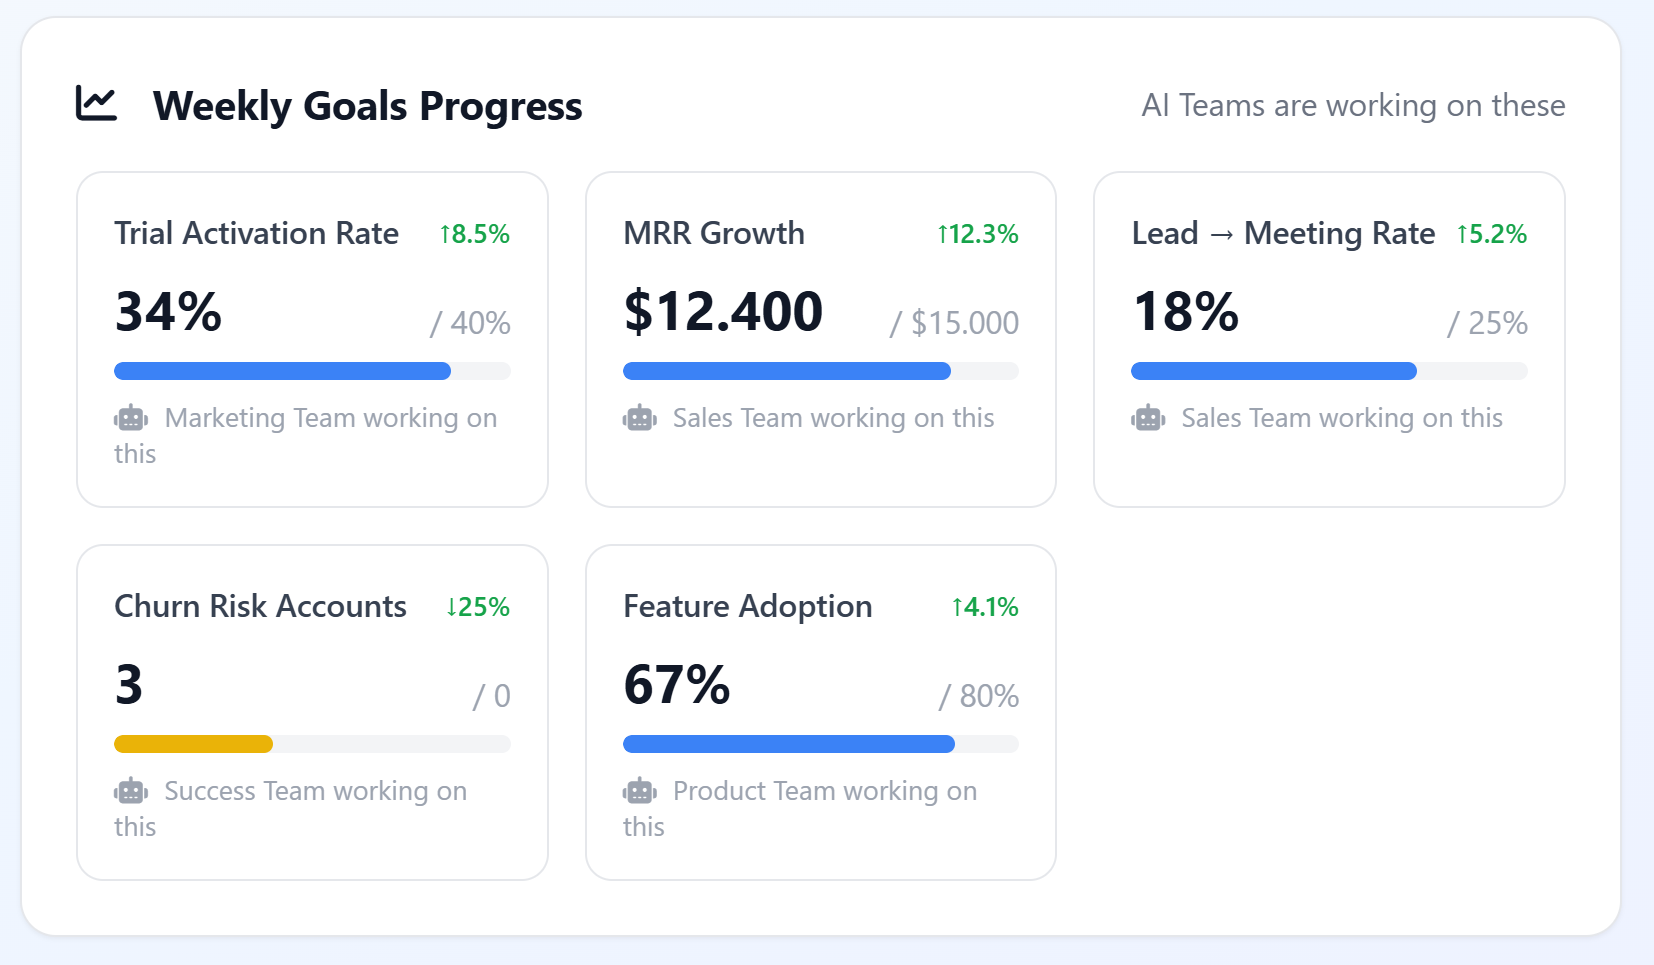Click the green down arrow next to 25%
Viewport: 1654px width, 965px height.
[451, 606]
